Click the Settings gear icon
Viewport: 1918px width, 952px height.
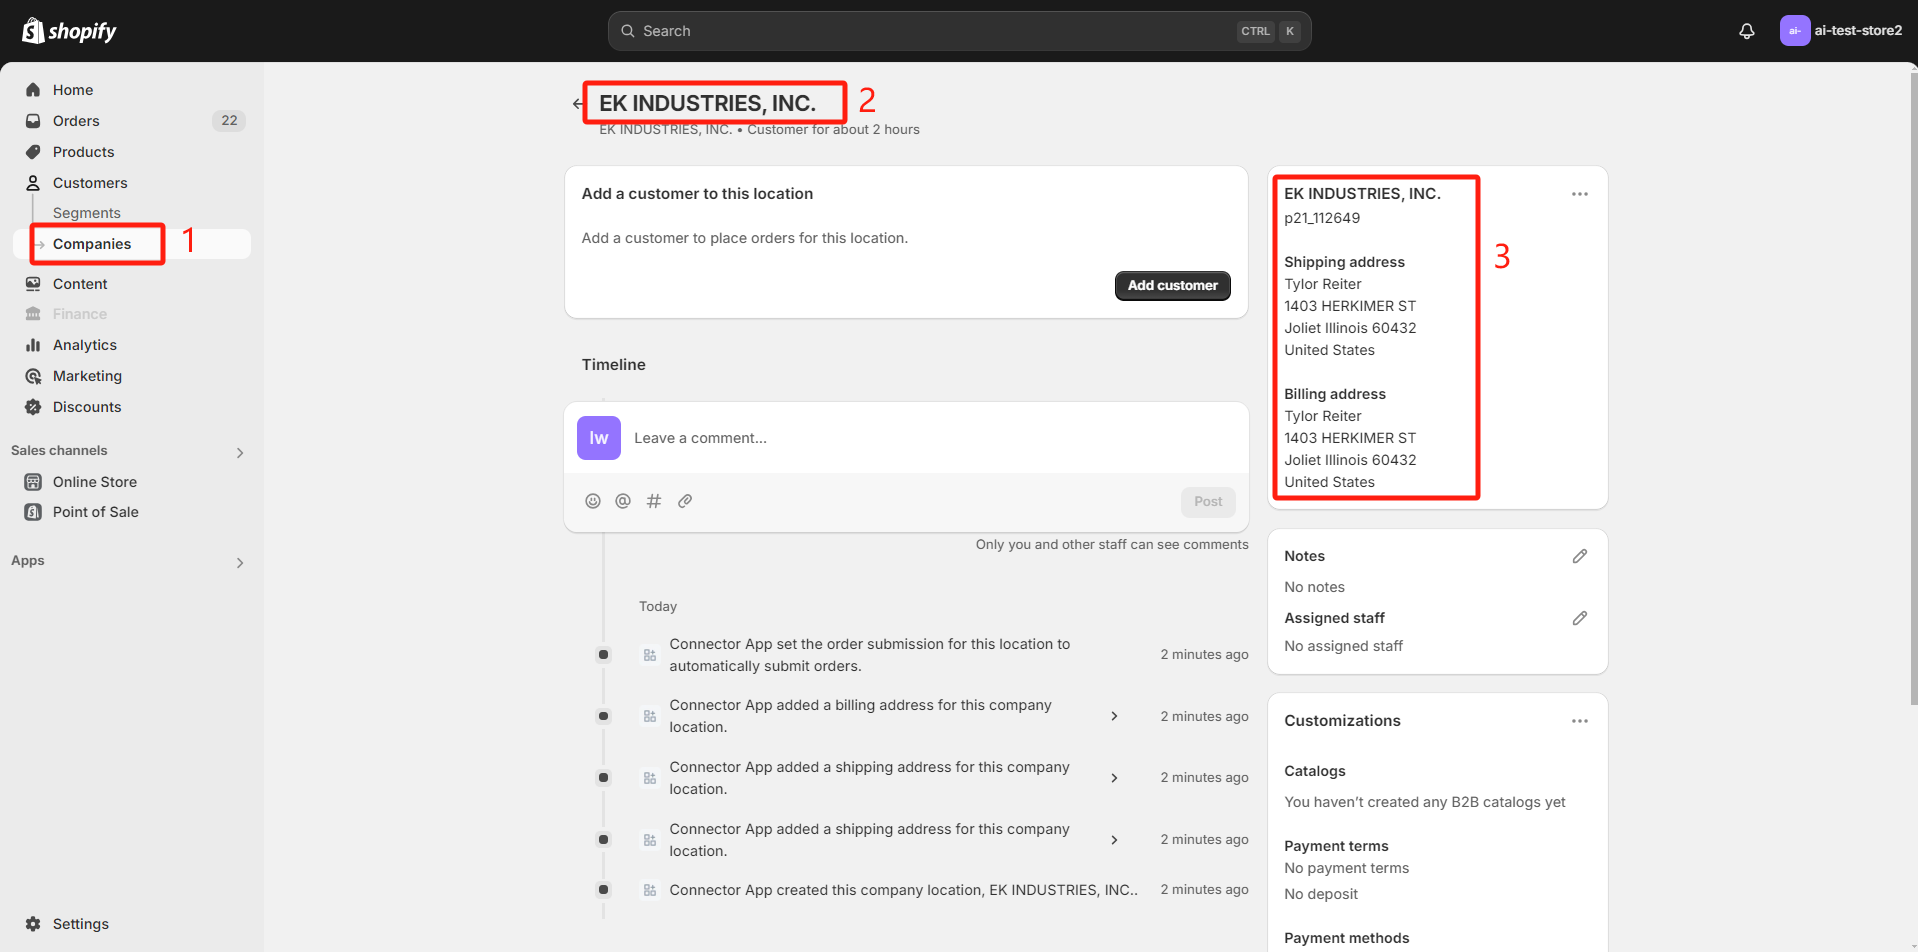(33, 924)
